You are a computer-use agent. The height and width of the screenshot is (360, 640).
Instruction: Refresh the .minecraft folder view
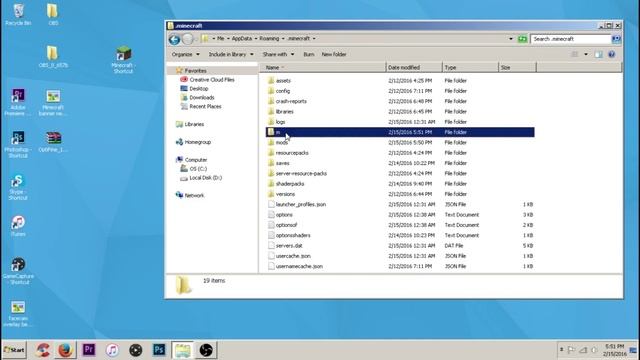point(522,39)
